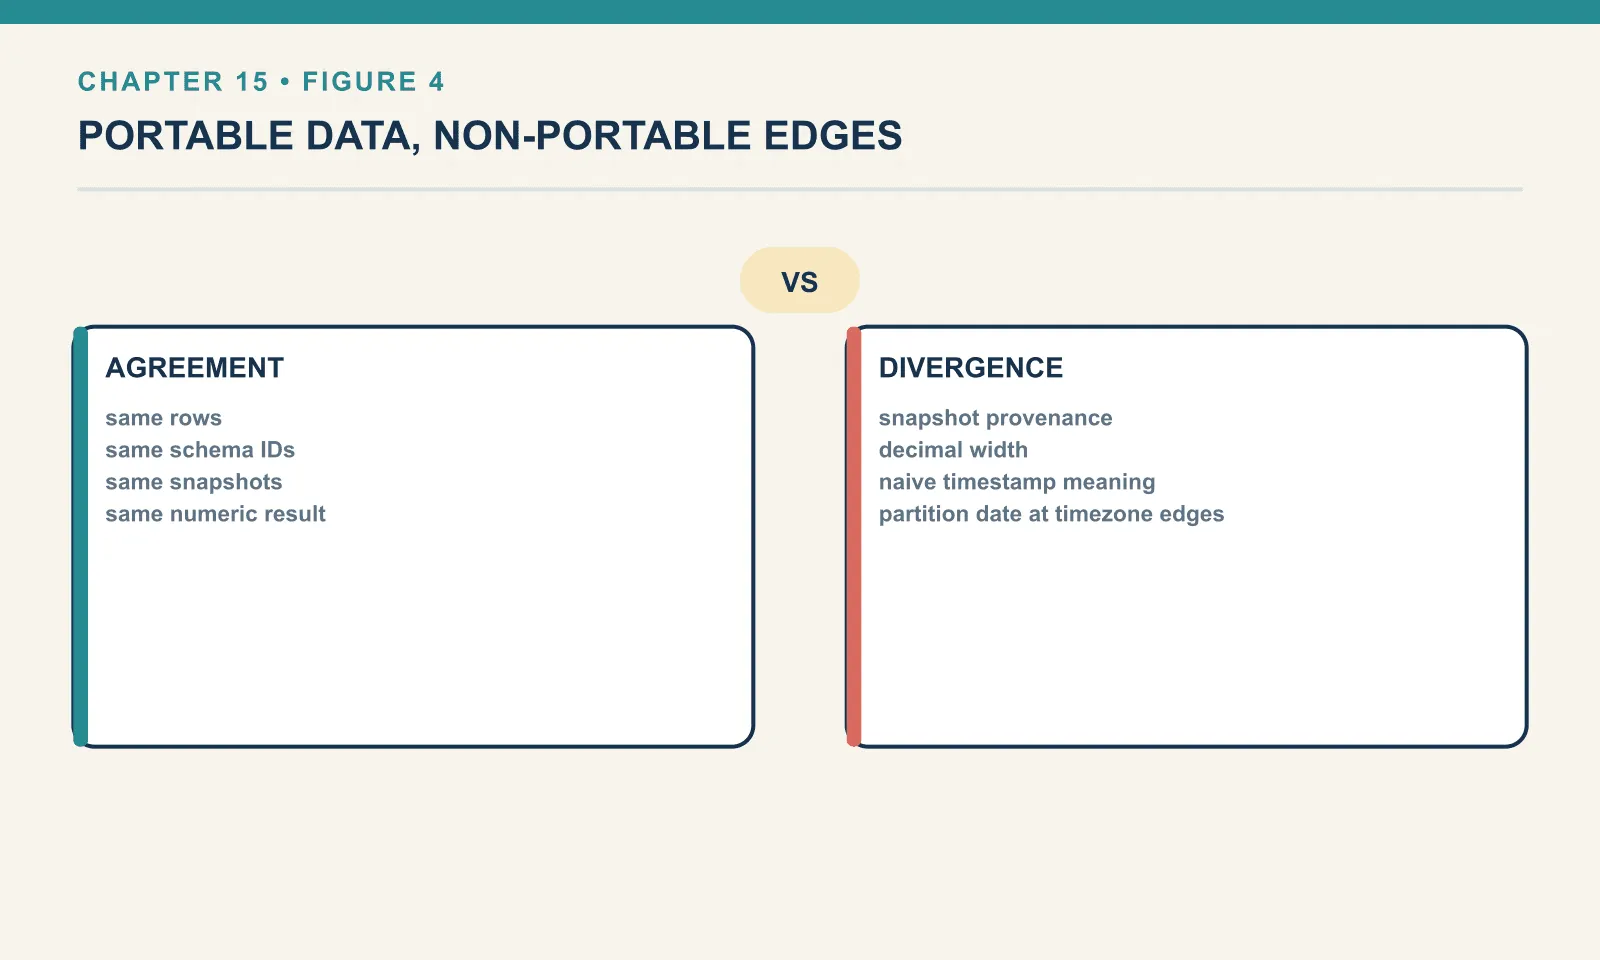The width and height of the screenshot is (1600, 960).
Task: Click 'snapshot provenance' in Divergence list
Action: pyautogui.click(x=995, y=418)
